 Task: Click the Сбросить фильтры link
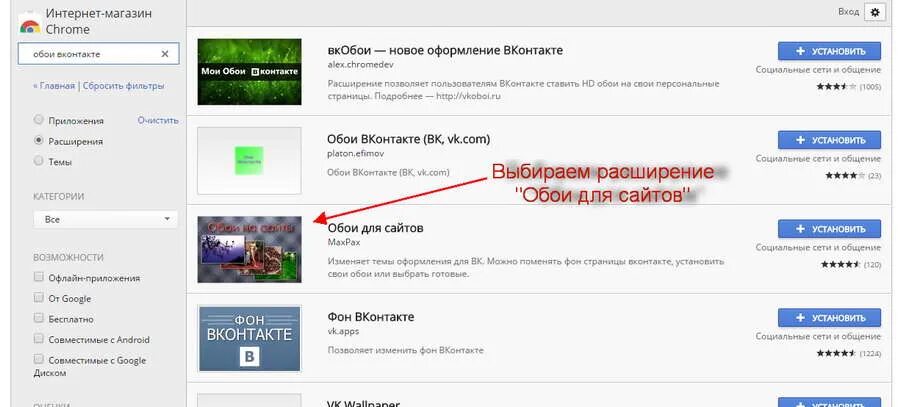pyautogui.click(x=123, y=86)
